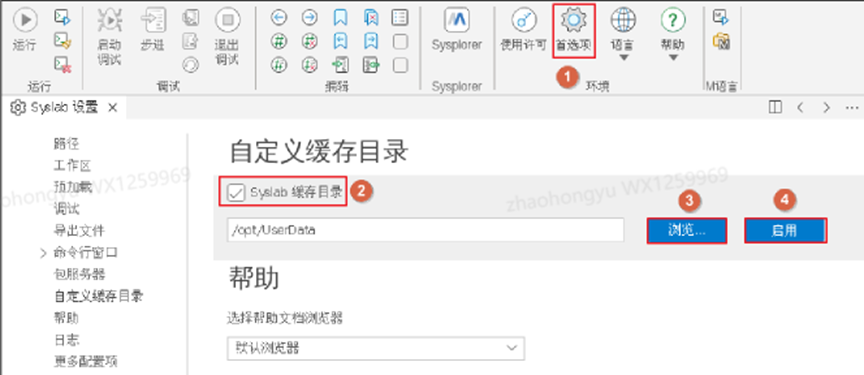Click the M folder icon in M语言 group
Image resolution: width=864 pixels, height=375 pixels.
coord(721,41)
